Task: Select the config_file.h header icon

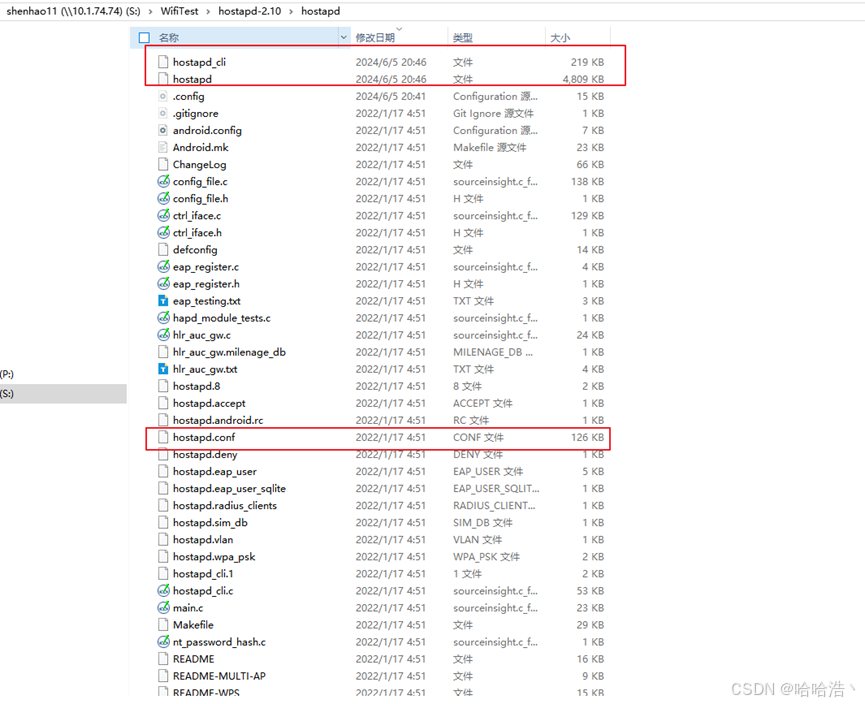Action: [163, 199]
